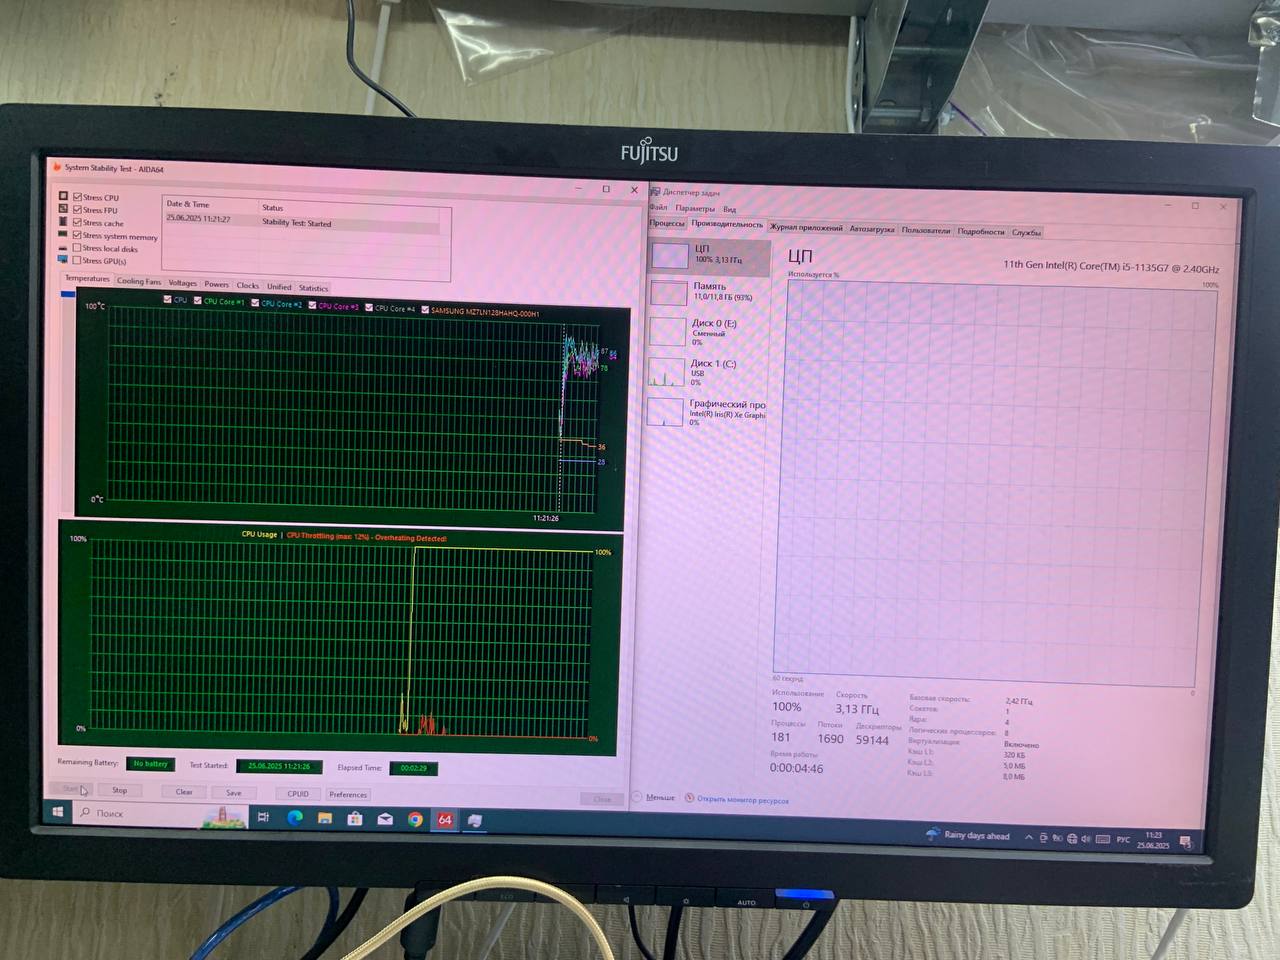Collapse Task Manager using the Меньше expander
Viewport: 1280px width, 960px height.
coord(637,797)
